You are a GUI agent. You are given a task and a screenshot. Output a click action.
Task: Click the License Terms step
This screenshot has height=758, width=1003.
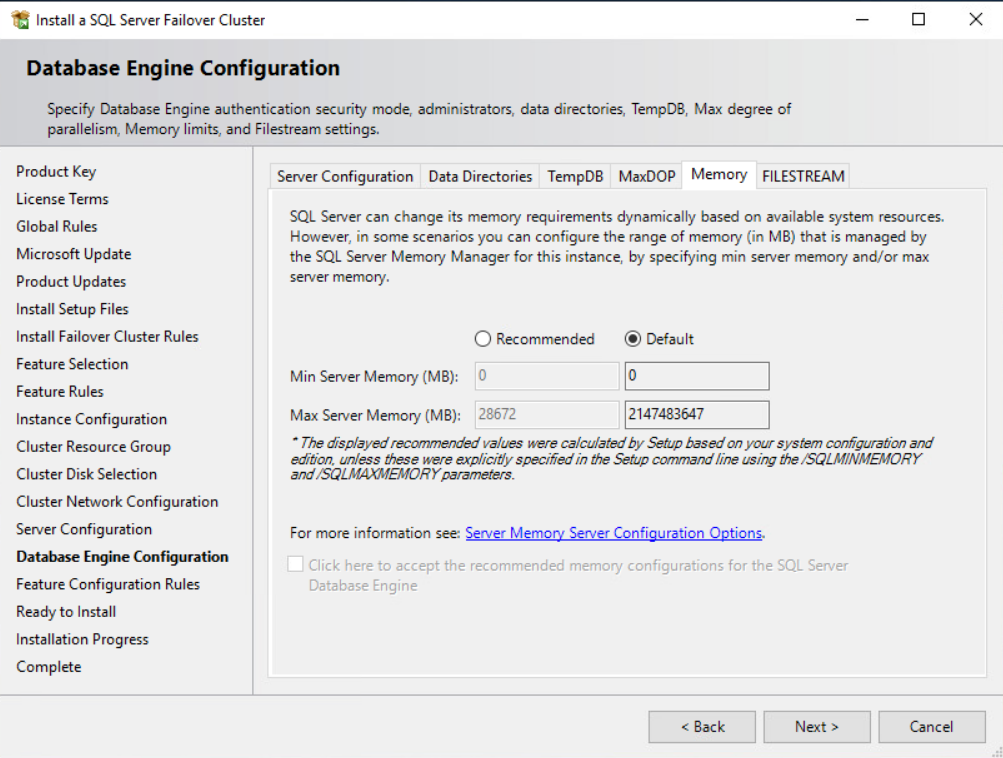(x=62, y=199)
